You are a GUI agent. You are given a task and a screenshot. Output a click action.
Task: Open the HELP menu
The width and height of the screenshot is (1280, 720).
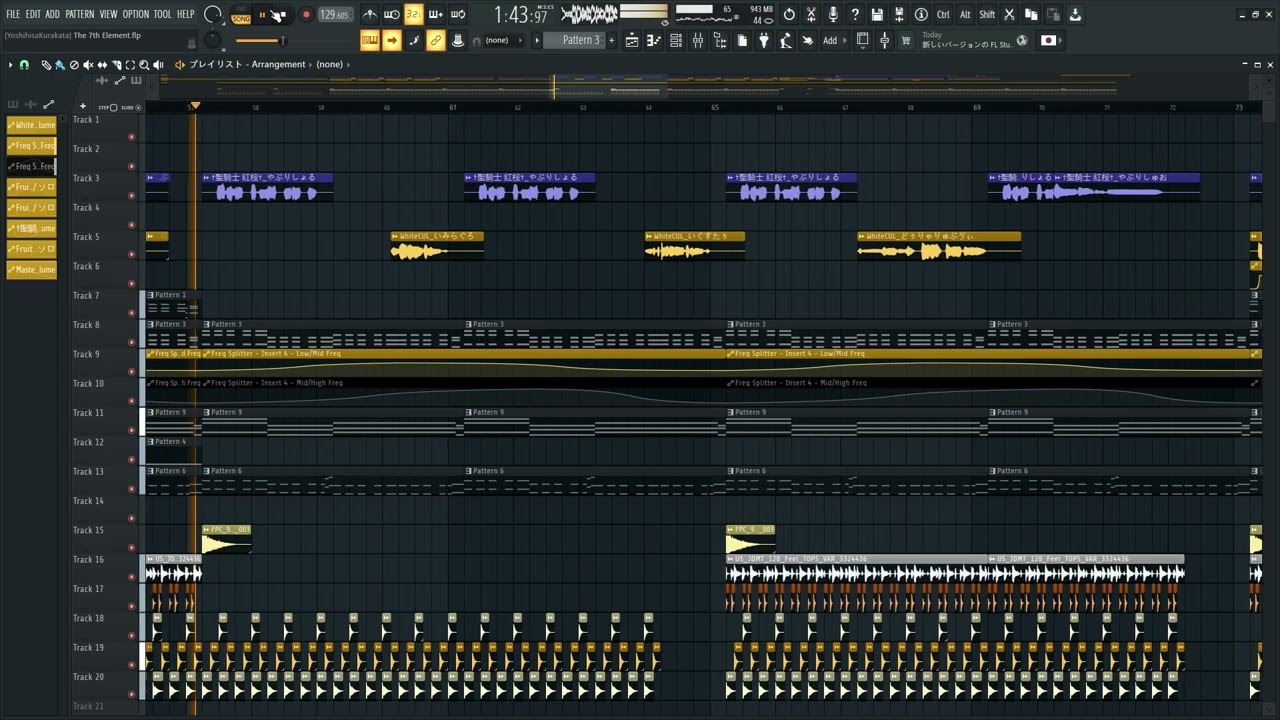coord(186,14)
